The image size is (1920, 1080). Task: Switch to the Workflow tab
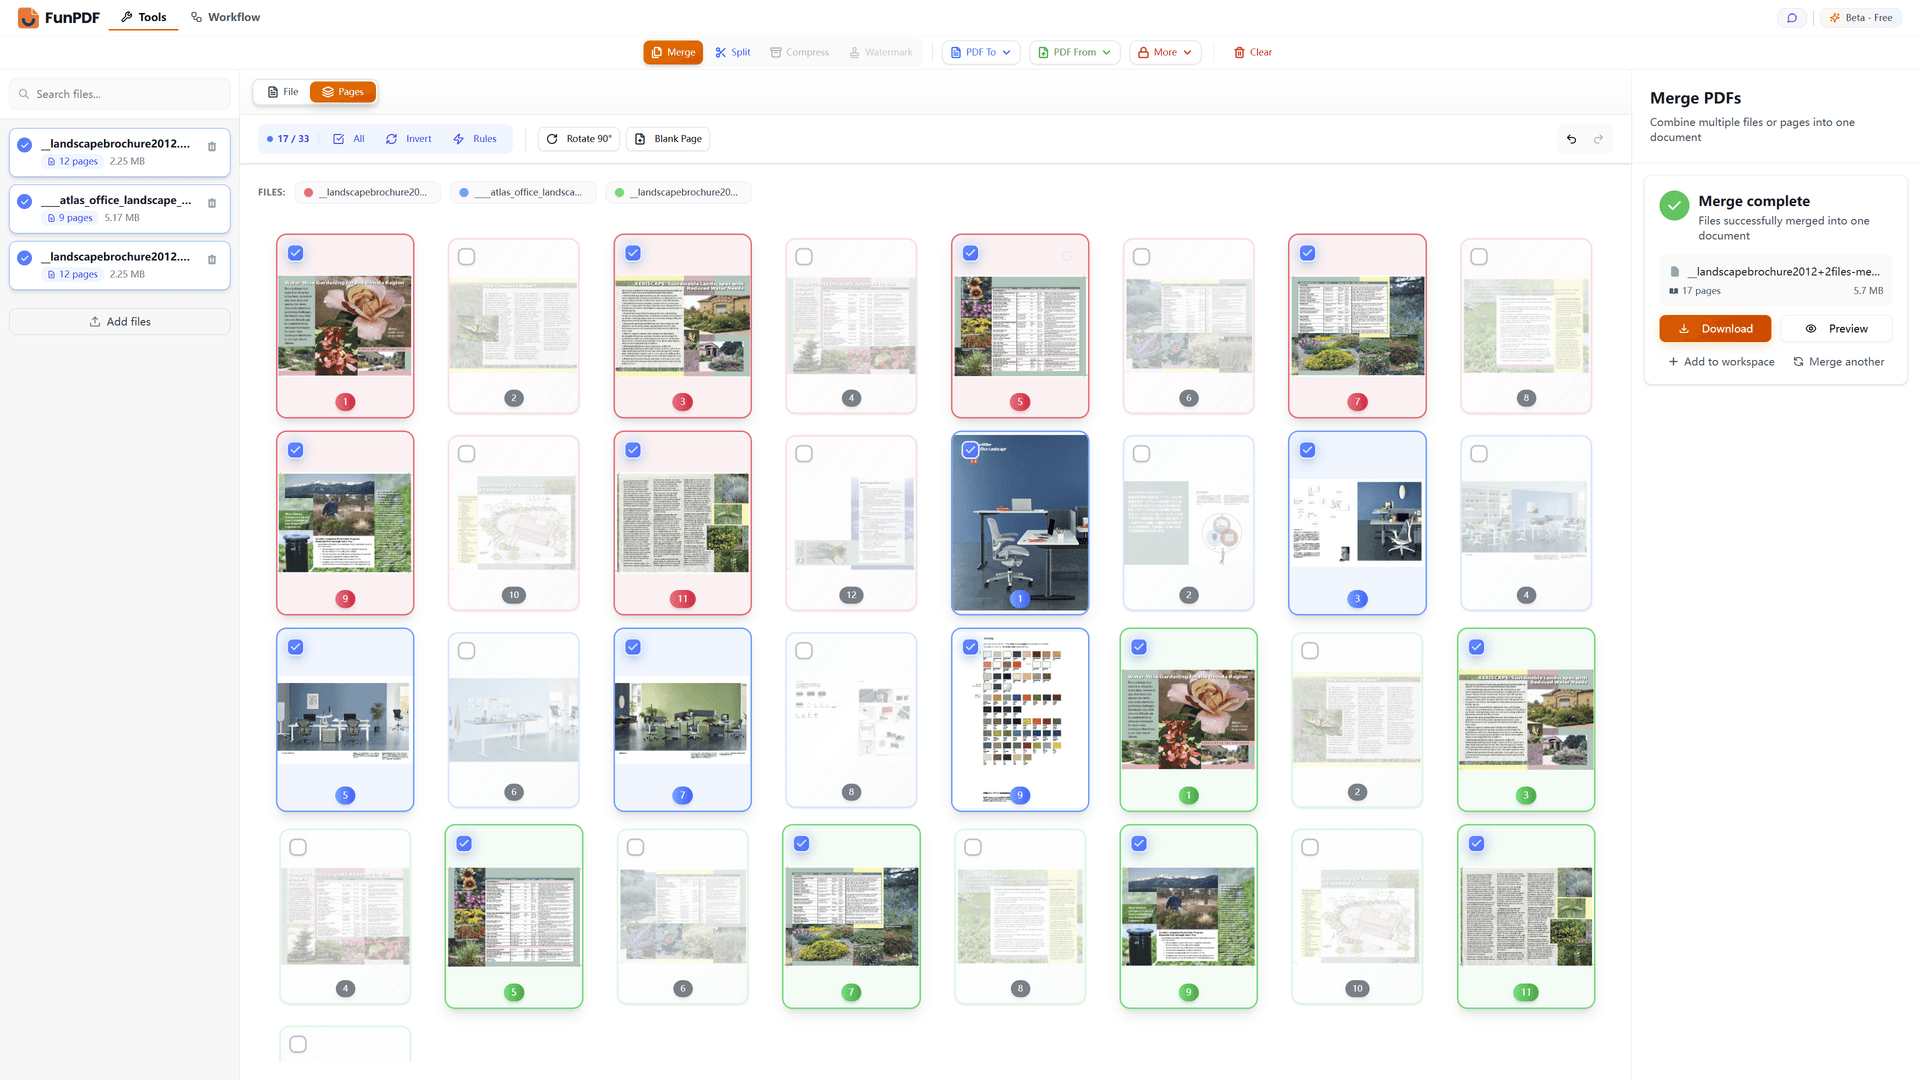click(224, 17)
